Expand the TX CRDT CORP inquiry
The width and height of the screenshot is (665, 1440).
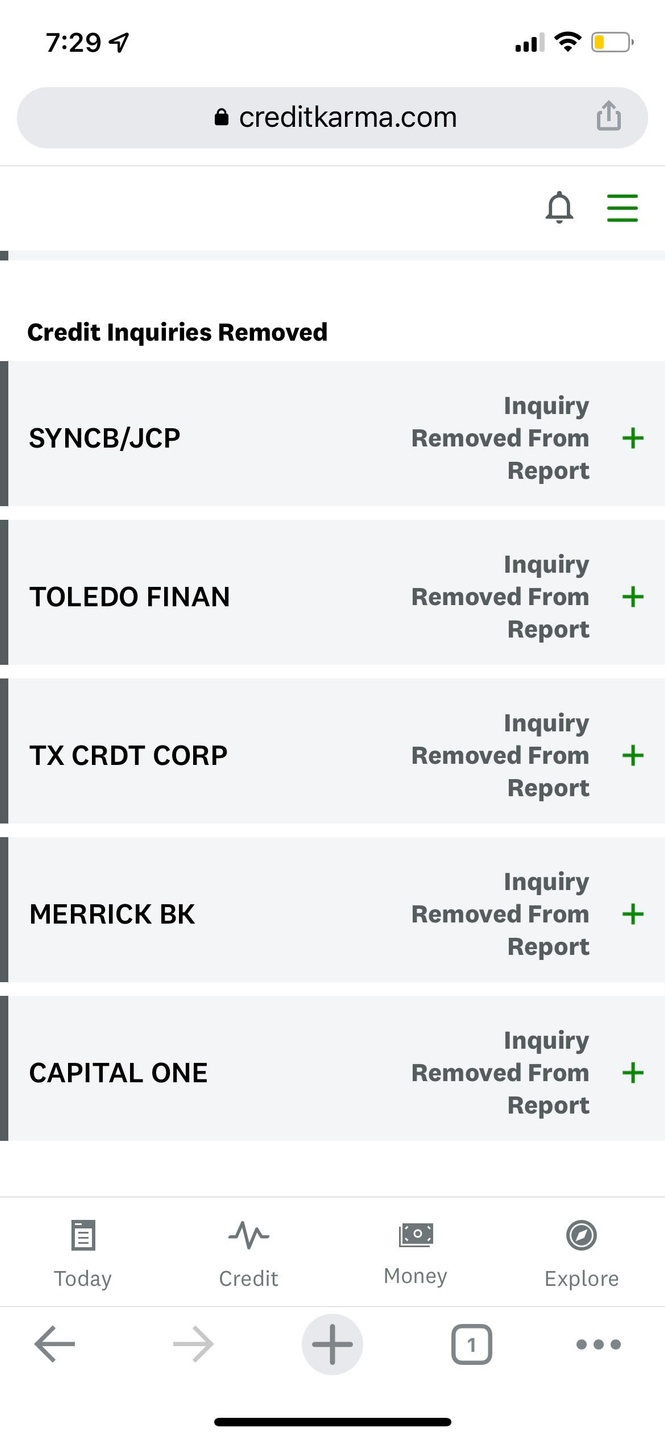[x=632, y=755]
